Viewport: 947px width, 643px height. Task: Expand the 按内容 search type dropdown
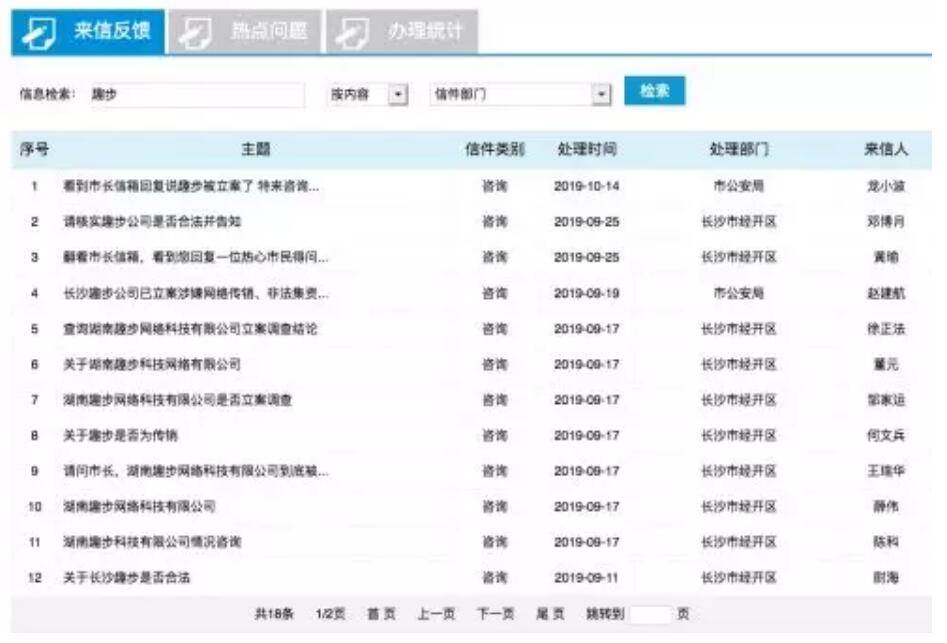398,94
